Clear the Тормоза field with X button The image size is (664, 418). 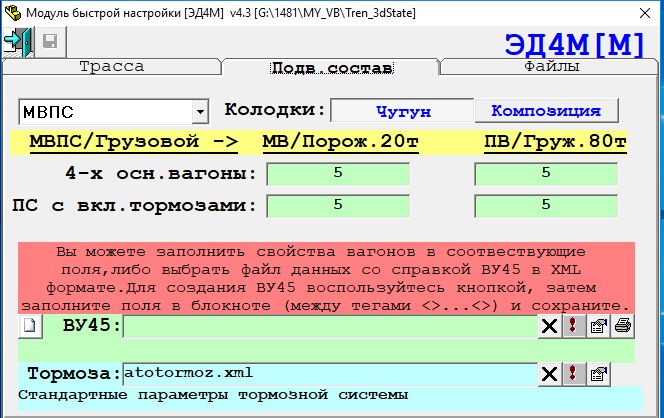click(550, 374)
